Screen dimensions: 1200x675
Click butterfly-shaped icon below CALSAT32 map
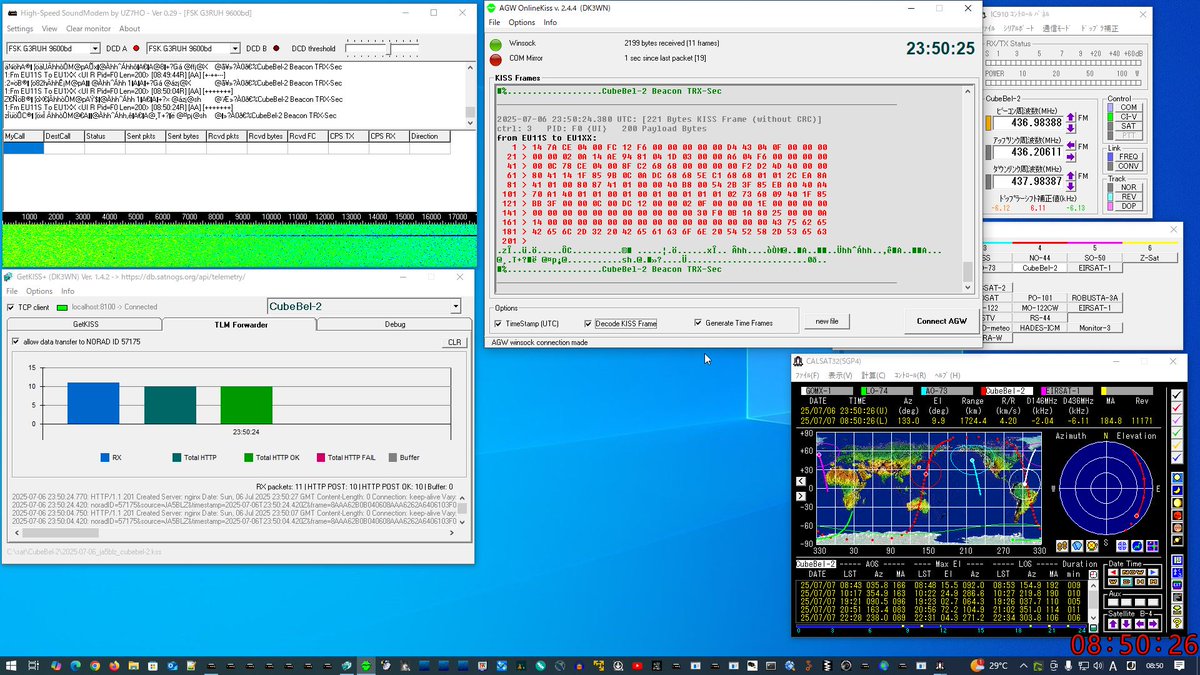[x=1062, y=546]
